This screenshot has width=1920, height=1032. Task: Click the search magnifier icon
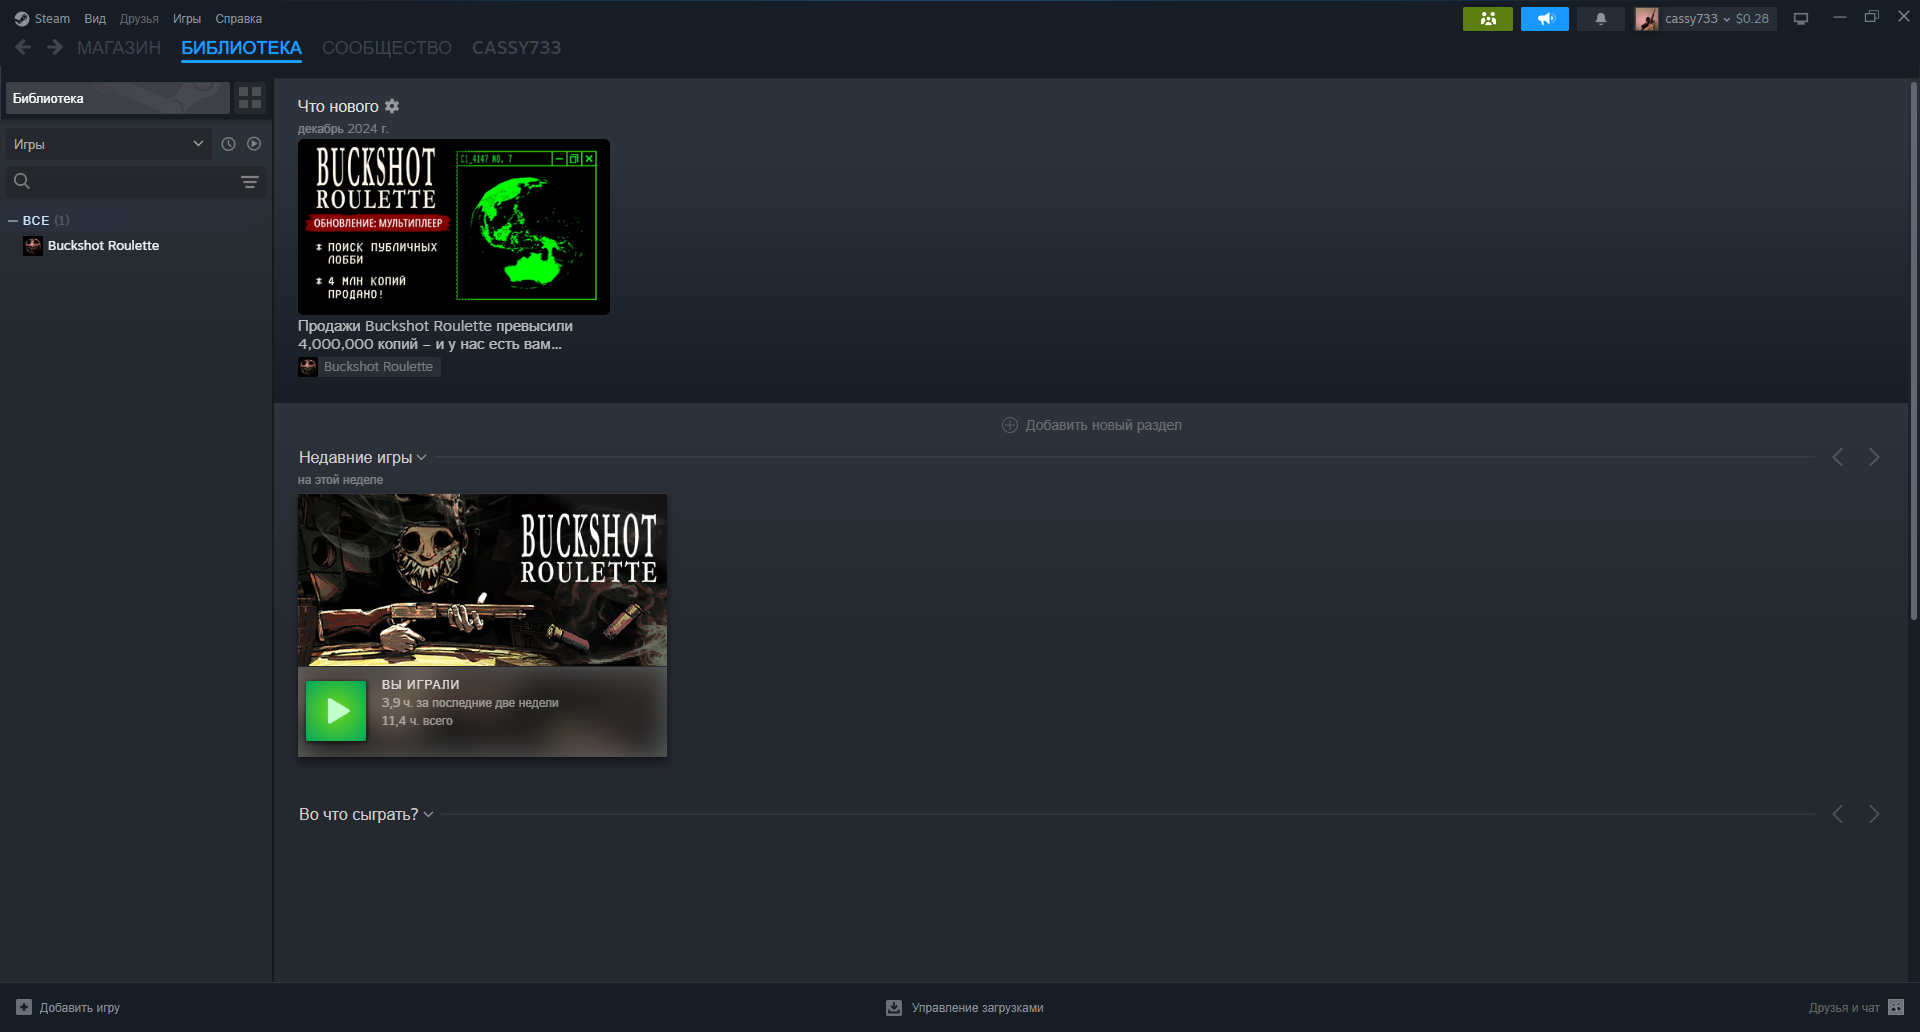22,181
